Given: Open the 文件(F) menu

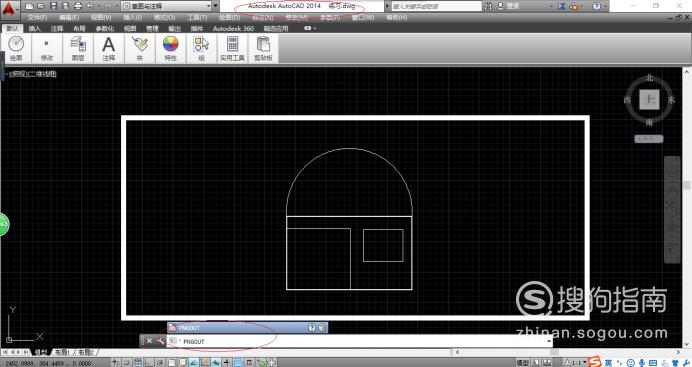Looking at the screenshot, I should click(x=37, y=18).
